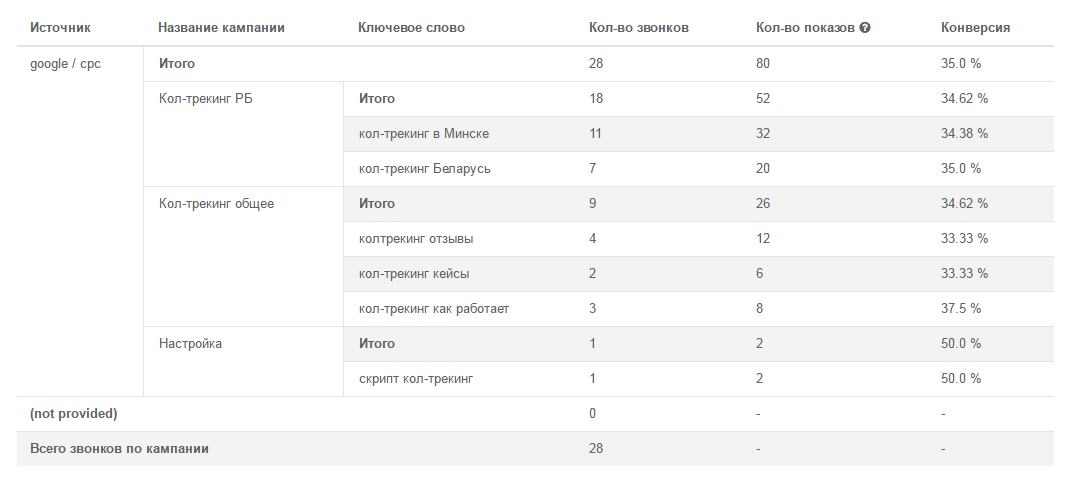Click the Ключевое слово column header
The height and width of the screenshot is (477, 1075).
click(411, 28)
